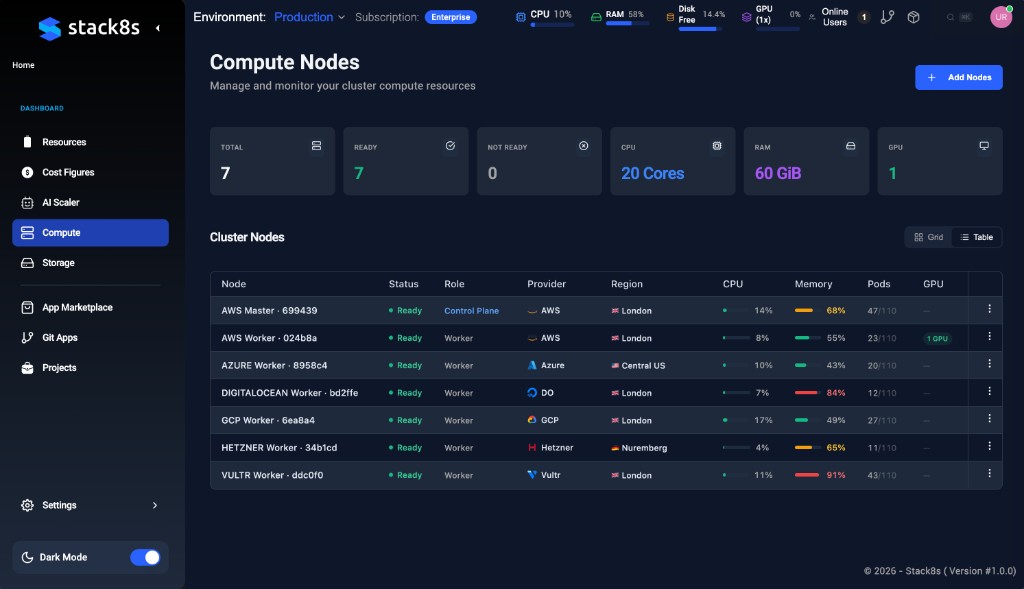Select Compute in the sidebar navigation

[62, 232]
